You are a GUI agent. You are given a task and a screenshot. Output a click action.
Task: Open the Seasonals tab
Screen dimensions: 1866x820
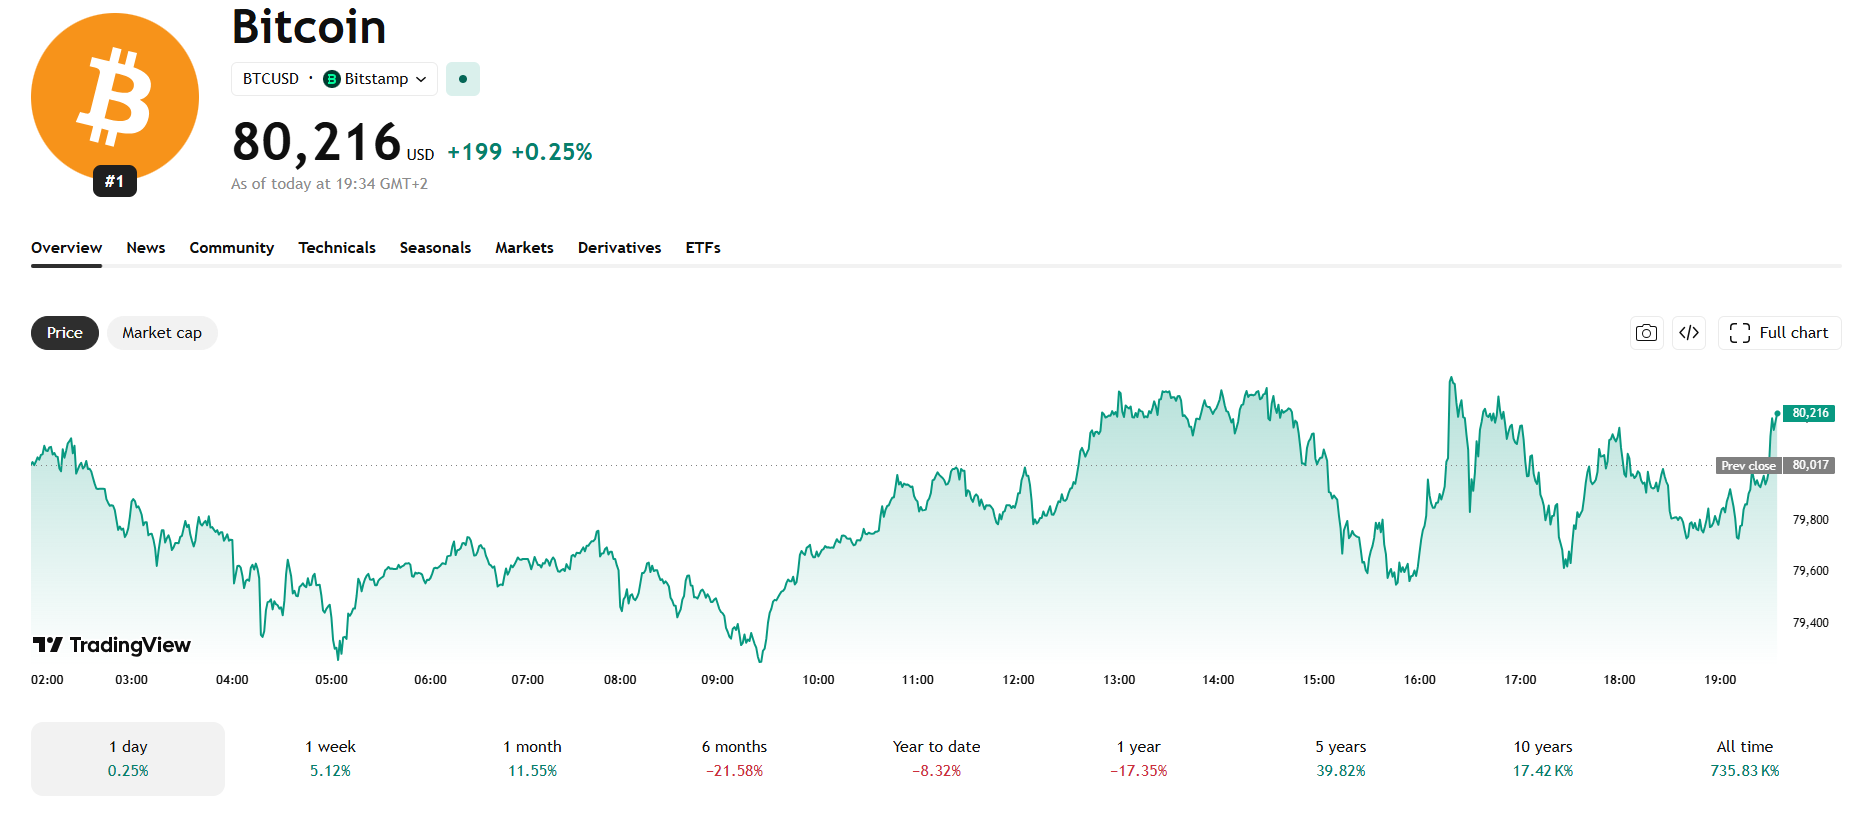pyautogui.click(x=435, y=248)
